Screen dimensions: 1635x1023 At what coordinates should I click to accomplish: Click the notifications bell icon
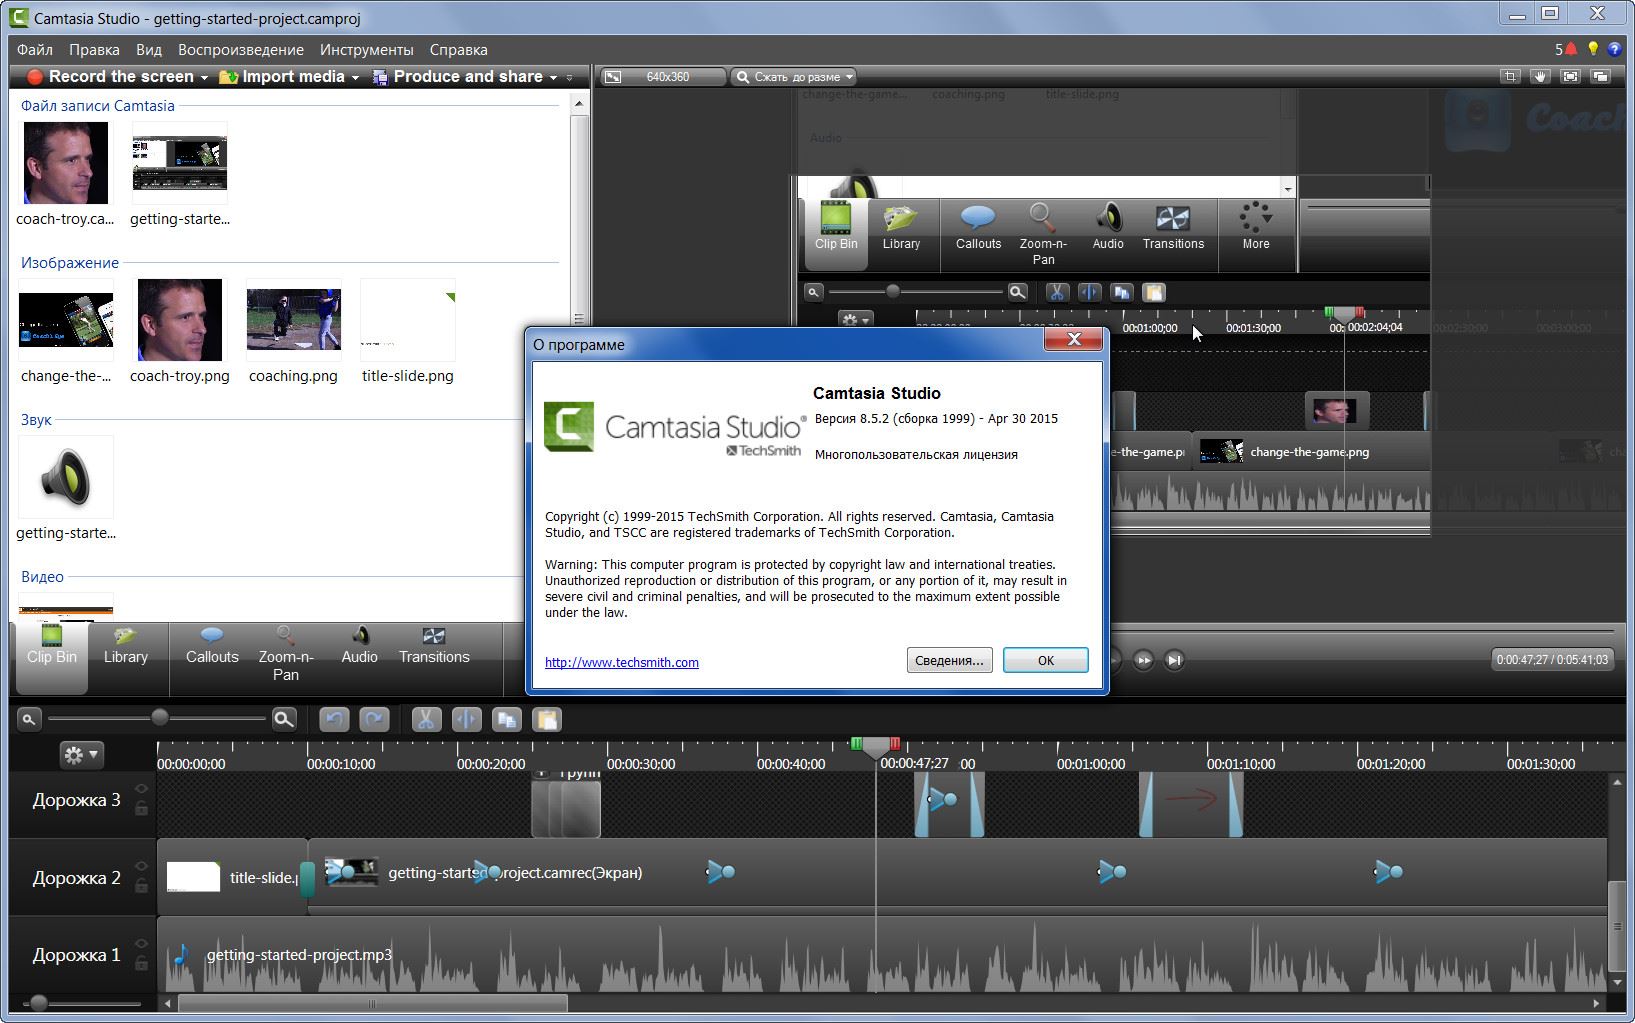tap(1571, 49)
